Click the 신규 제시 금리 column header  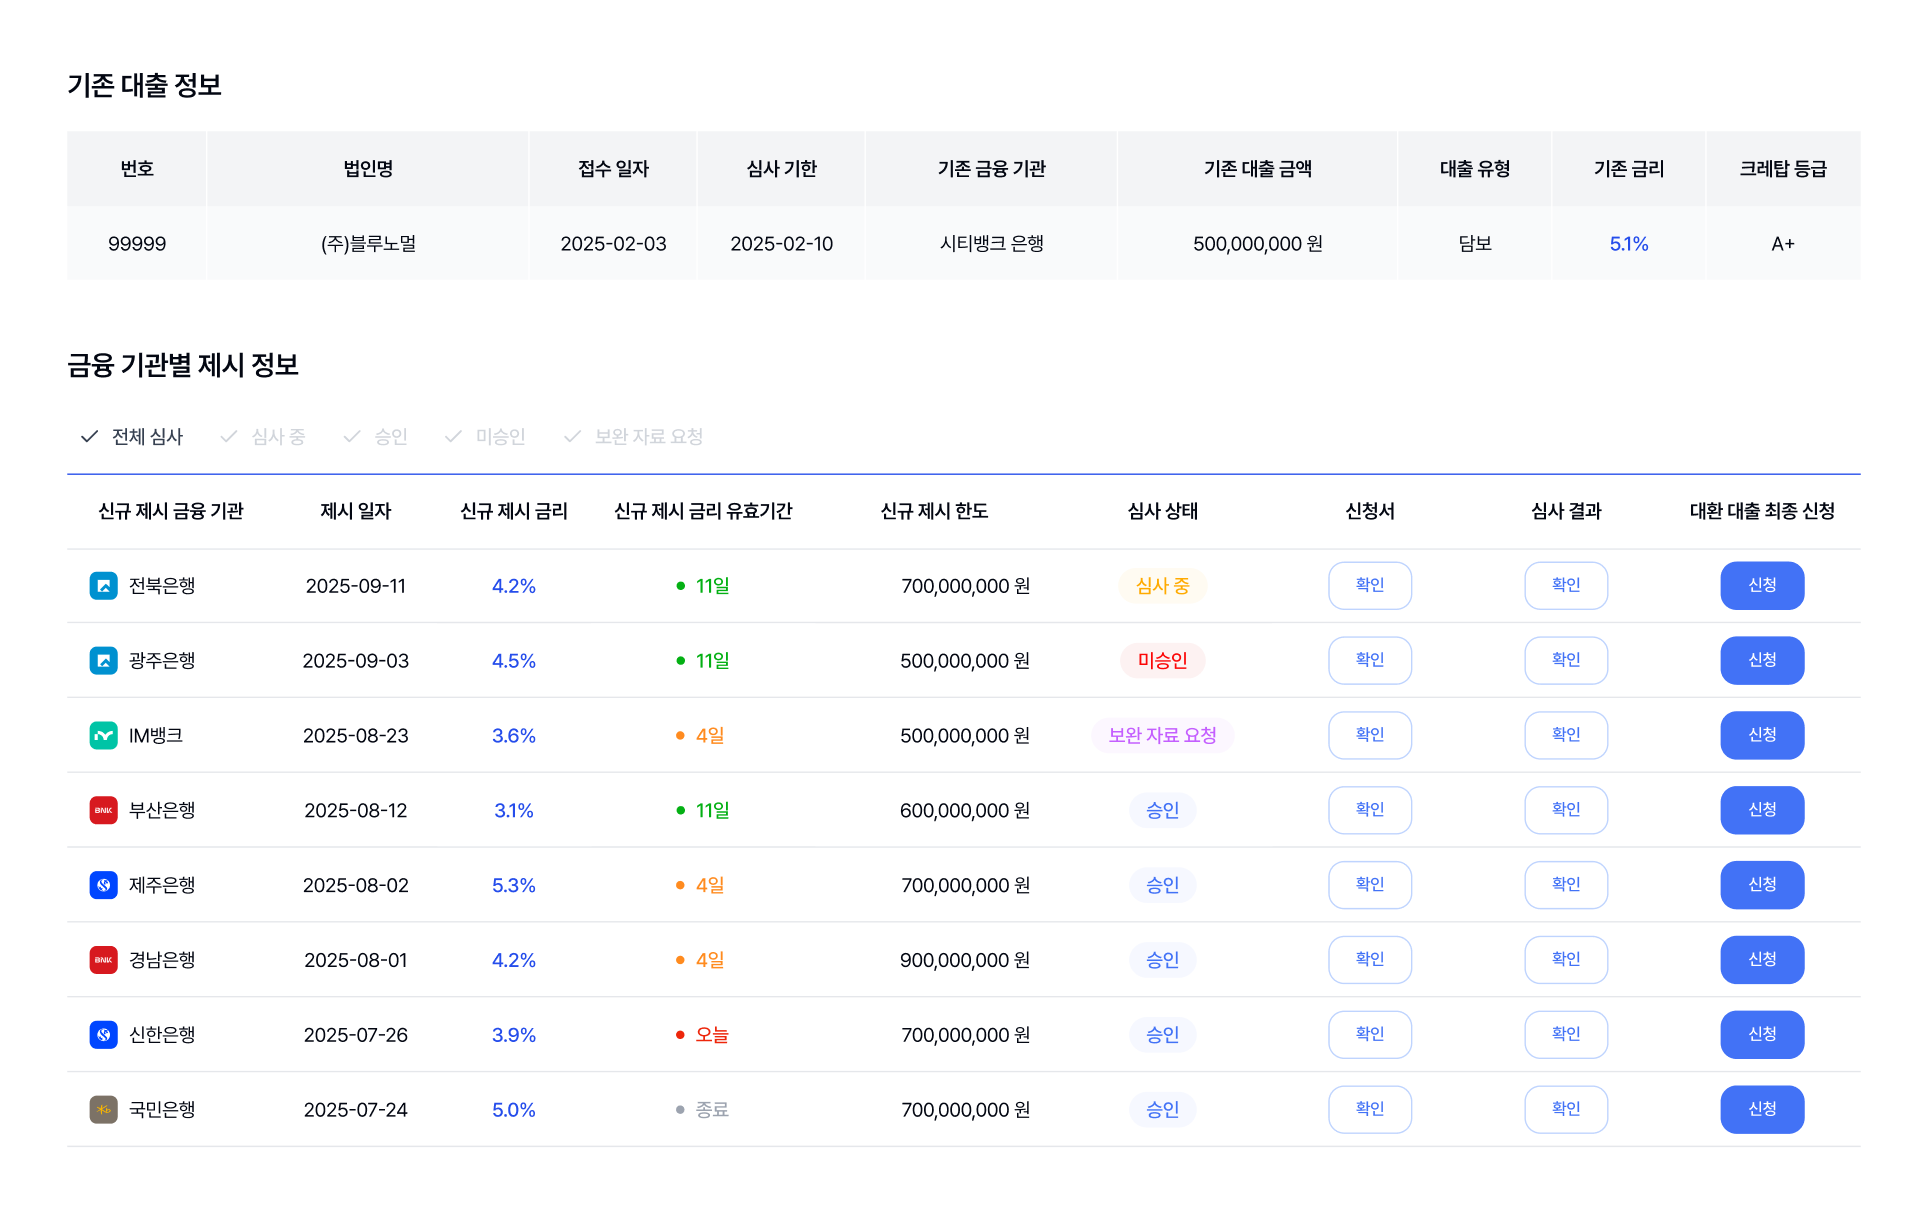(513, 511)
